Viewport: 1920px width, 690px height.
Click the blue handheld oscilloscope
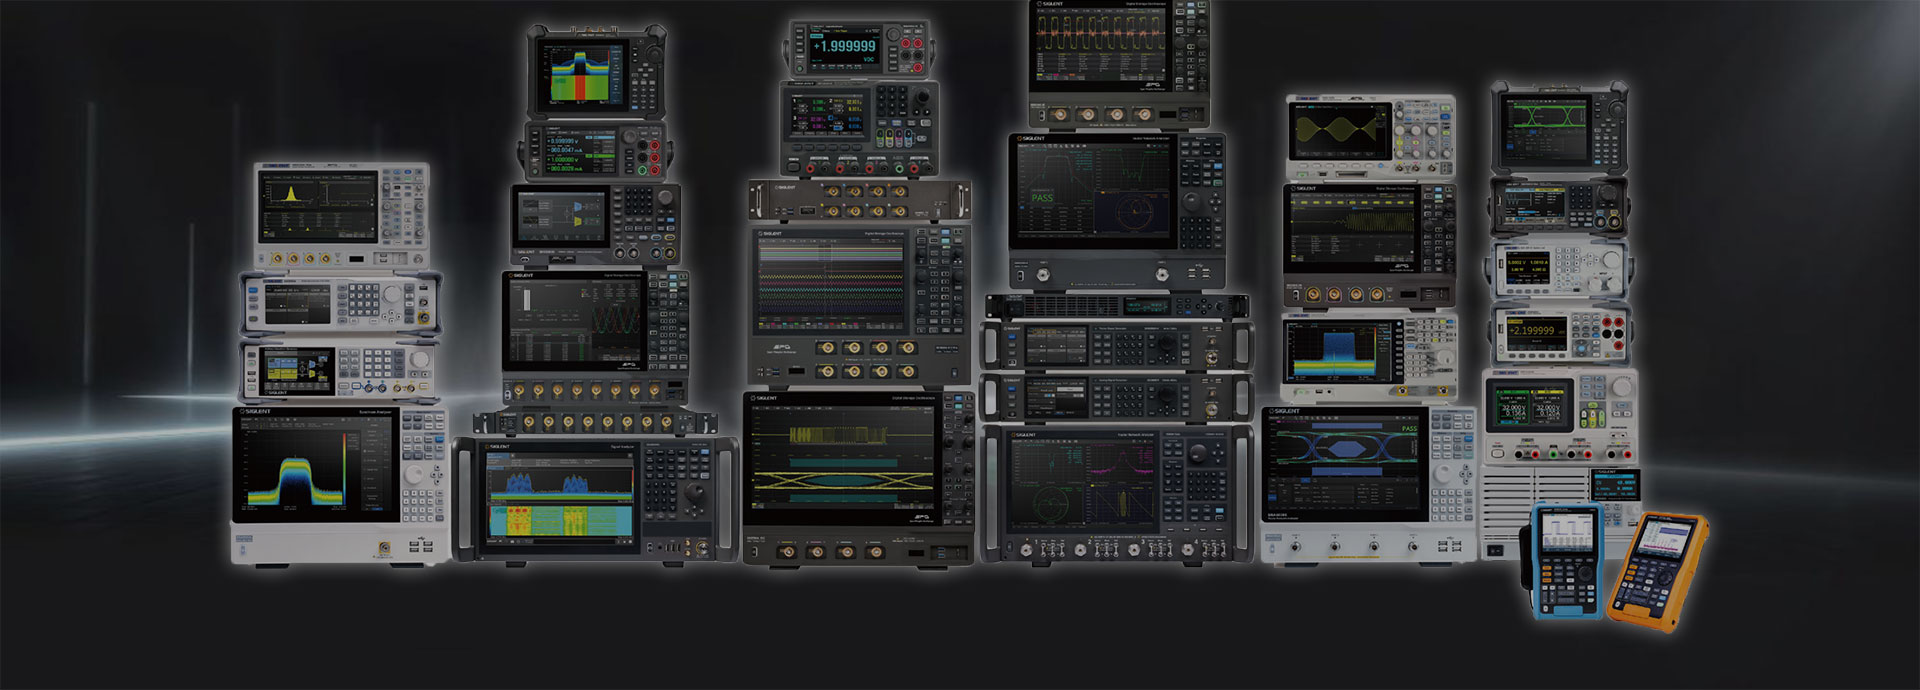(x=1565, y=560)
